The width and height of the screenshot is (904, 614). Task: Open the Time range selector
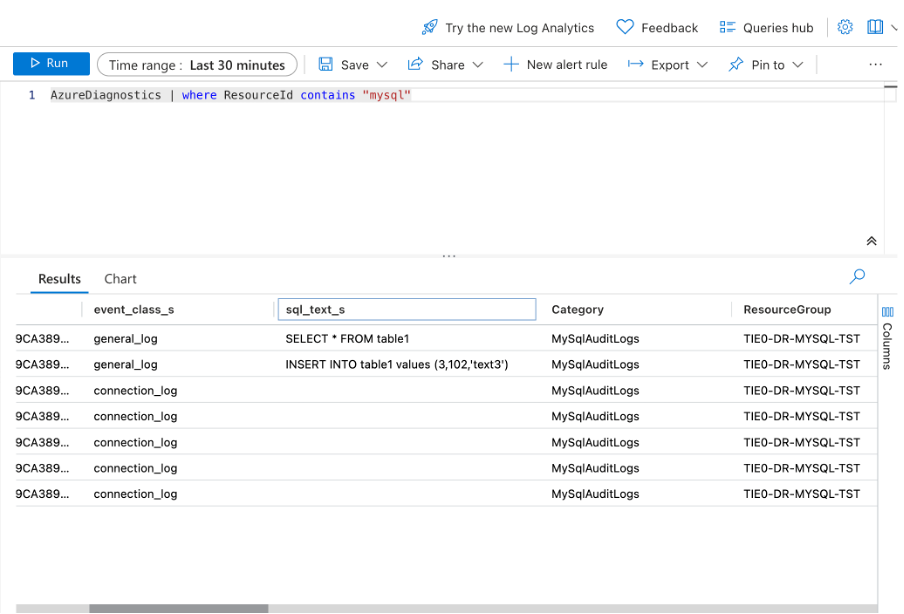point(197,65)
